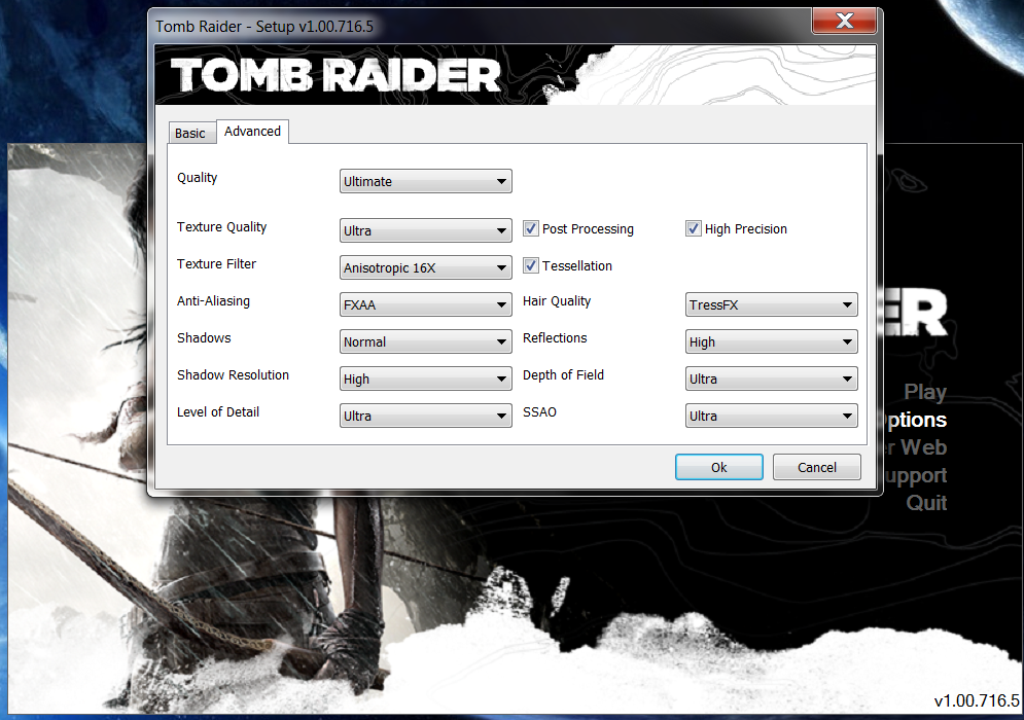Click the launcher version number v1.00.716.5
Image resolution: width=1024 pixels, height=720 pixels.
pyautogui.click(x=976, y=701)
